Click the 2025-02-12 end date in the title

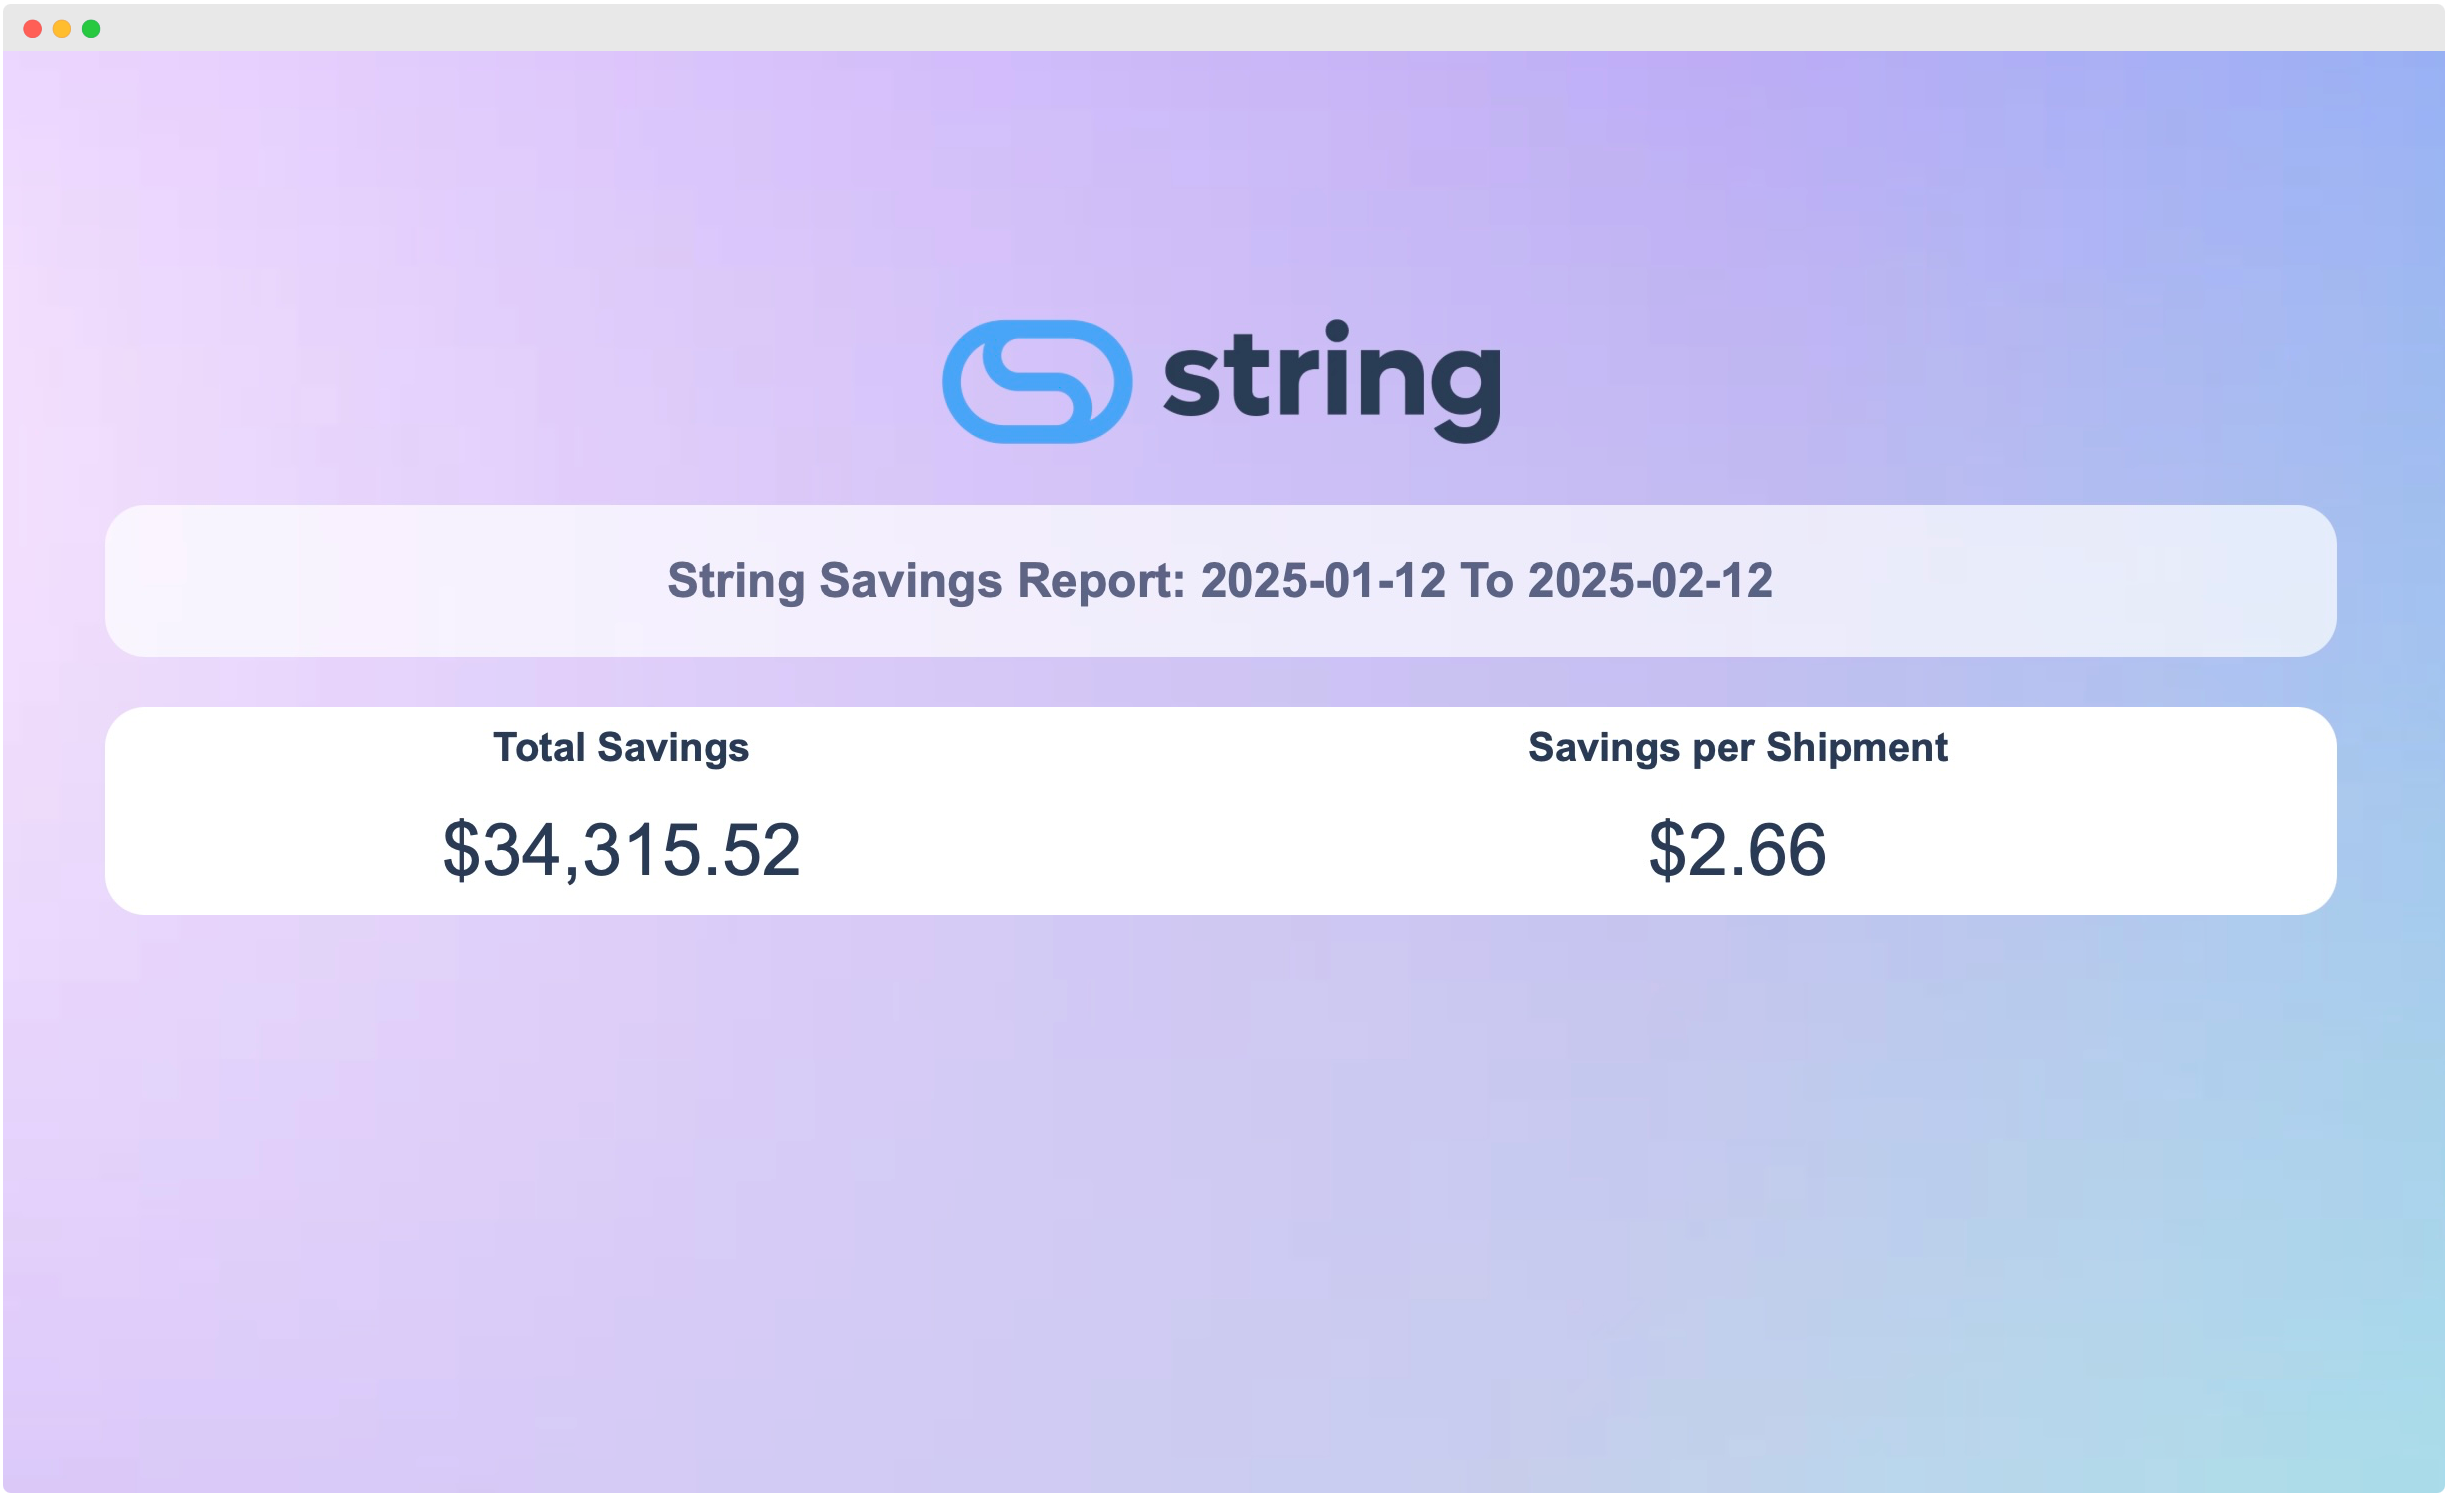point(1651,582)
